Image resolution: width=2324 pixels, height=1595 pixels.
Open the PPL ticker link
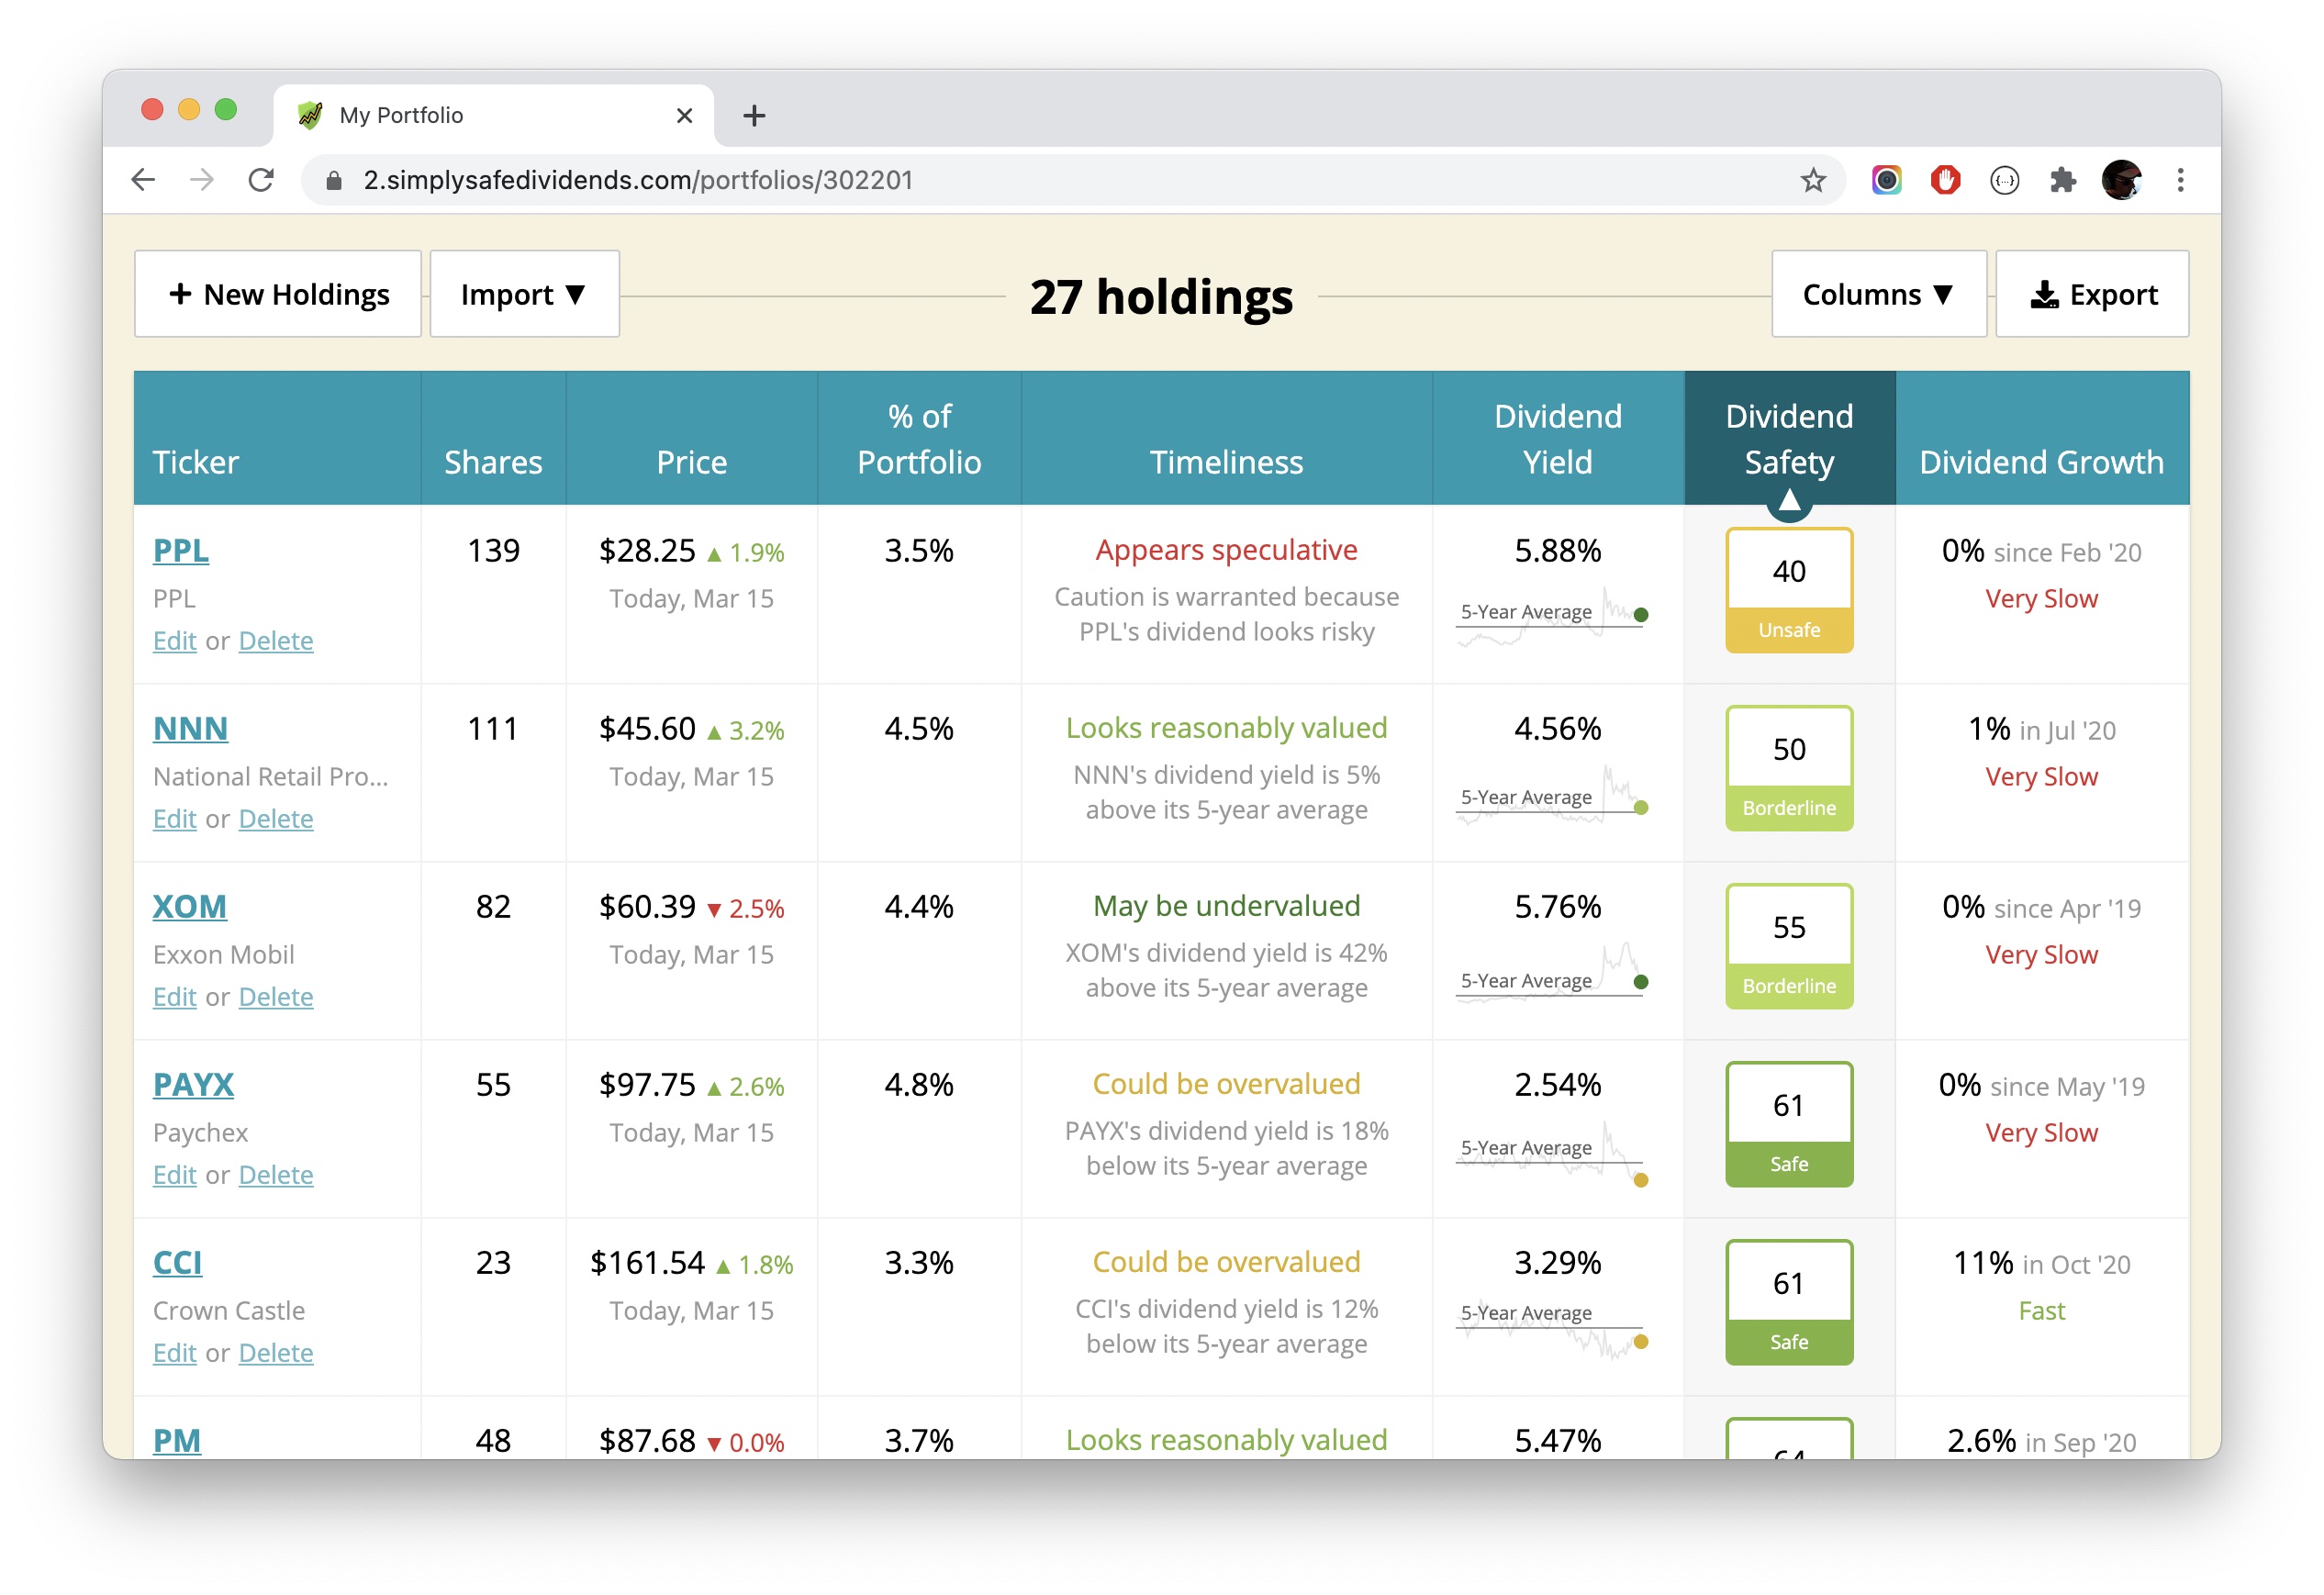181,551
